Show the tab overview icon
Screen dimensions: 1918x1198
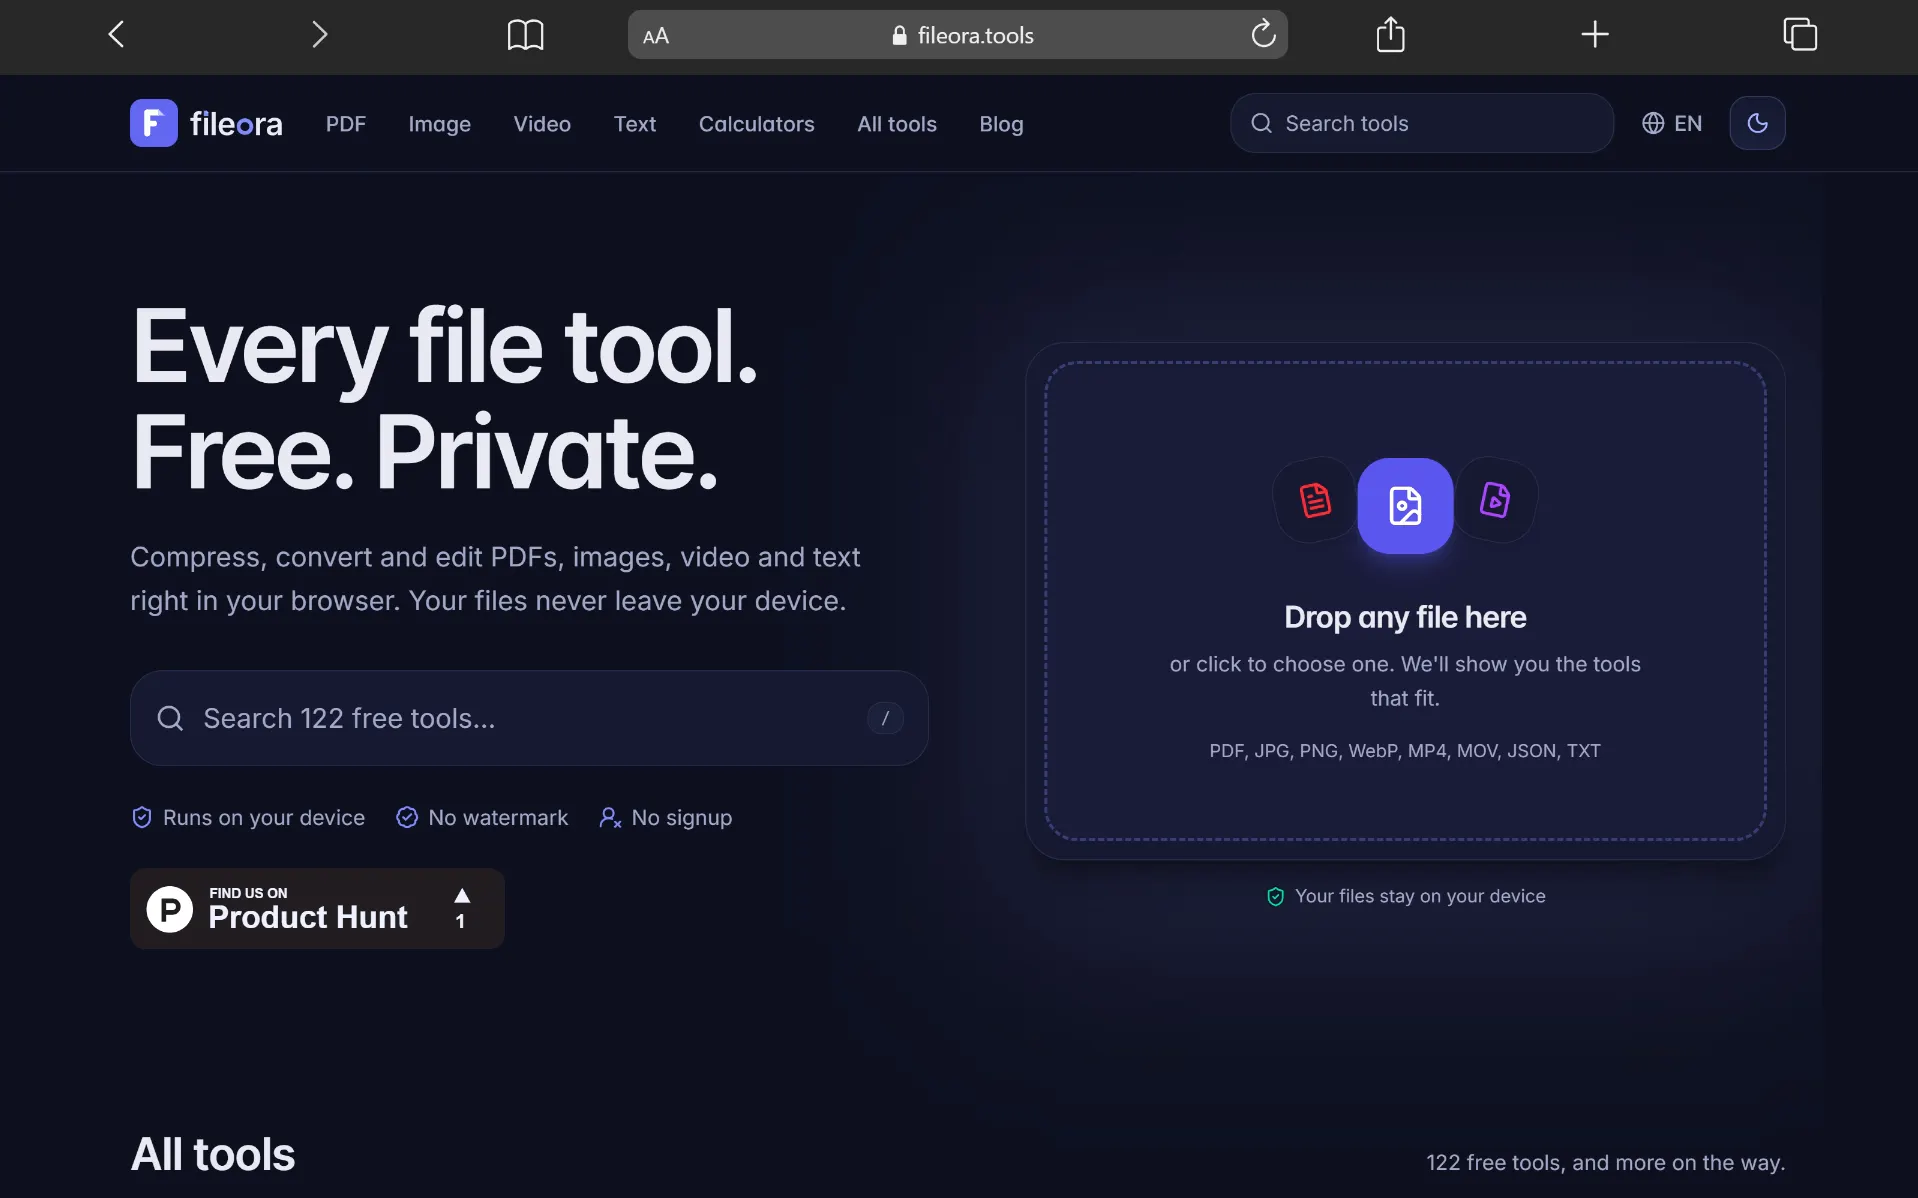(x=1800, y=35)
